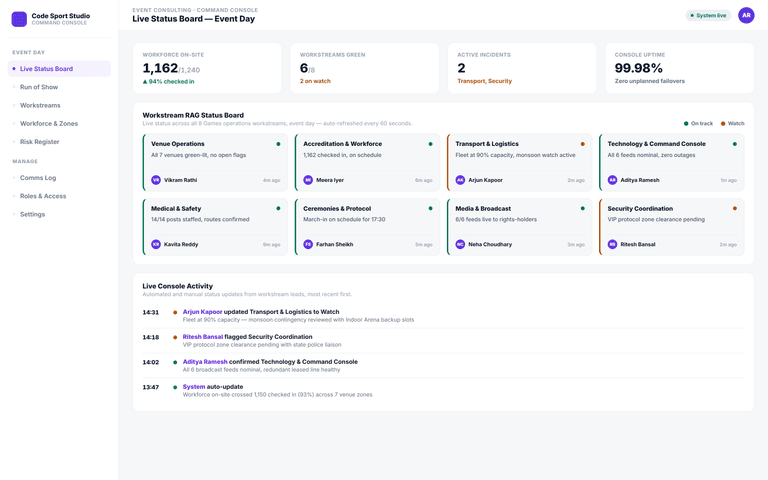Open Venue Operations workstream card
768x480 pixels.
tap(215, 162)
